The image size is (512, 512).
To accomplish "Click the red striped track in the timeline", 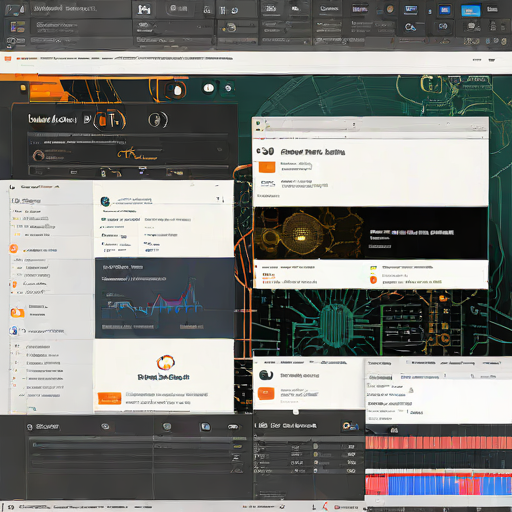I will 438,443.
